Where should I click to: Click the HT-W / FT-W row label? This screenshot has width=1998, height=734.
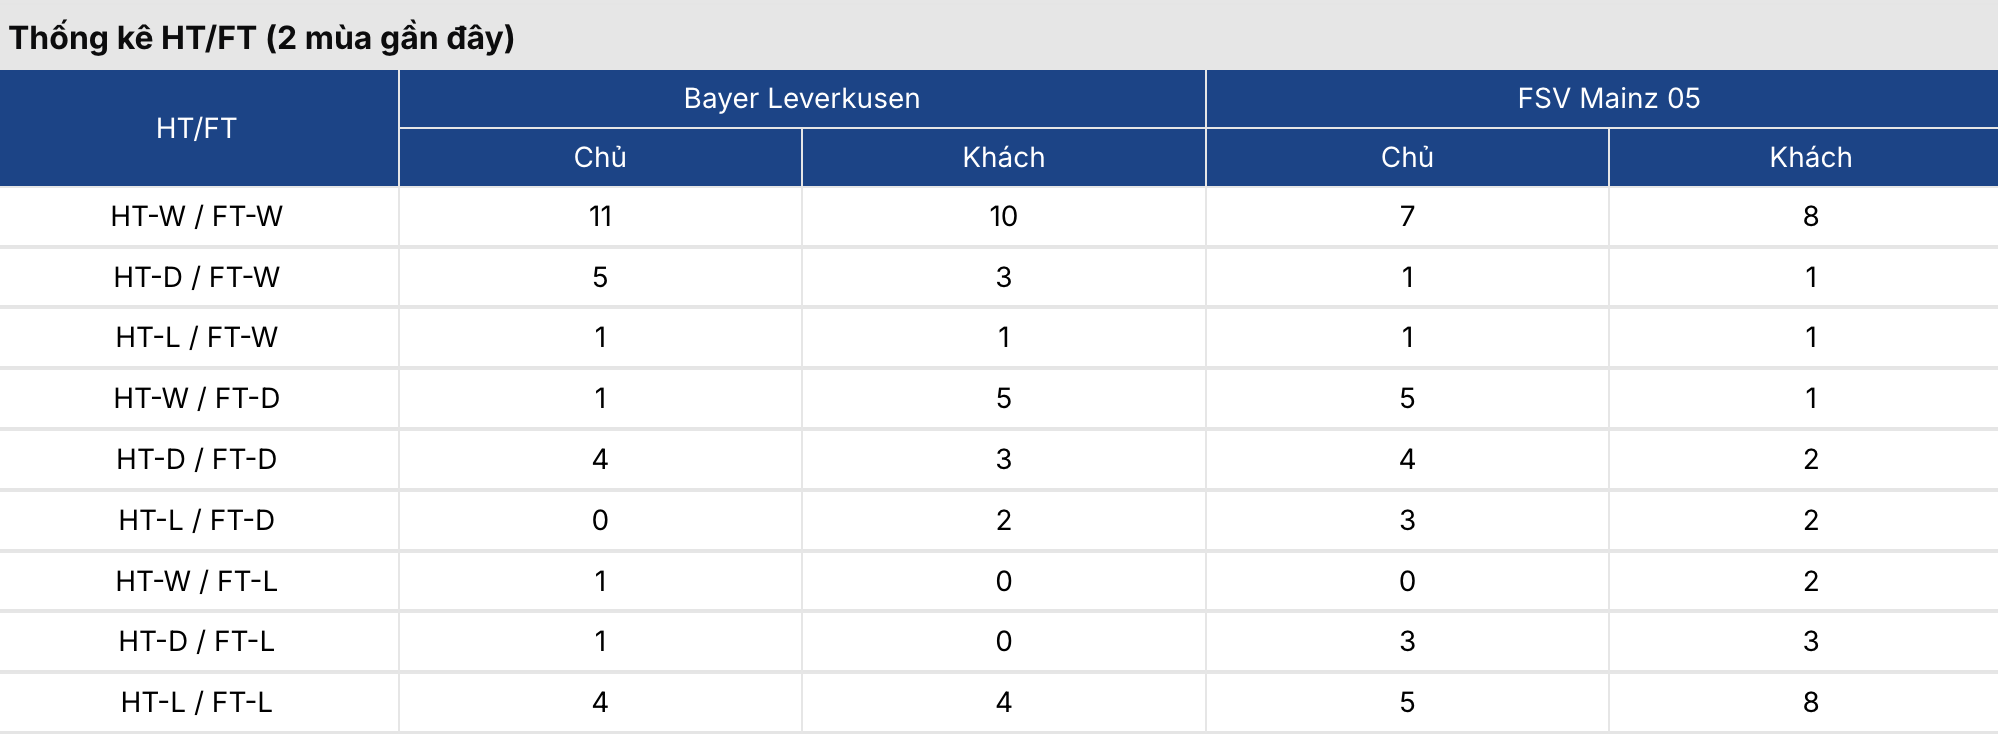197,216
